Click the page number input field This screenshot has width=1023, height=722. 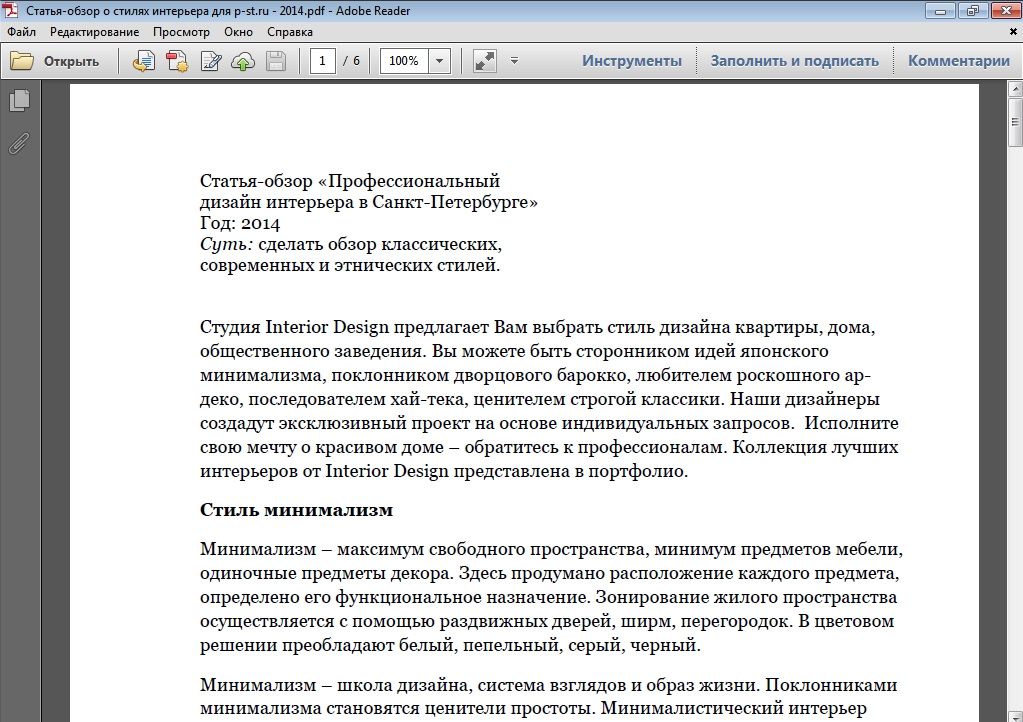[x=322, y=61]
